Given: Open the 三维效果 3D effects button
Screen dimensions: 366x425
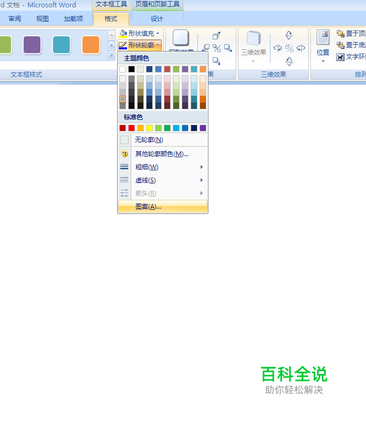Looking at the screenshot, I should pos(254,46).
